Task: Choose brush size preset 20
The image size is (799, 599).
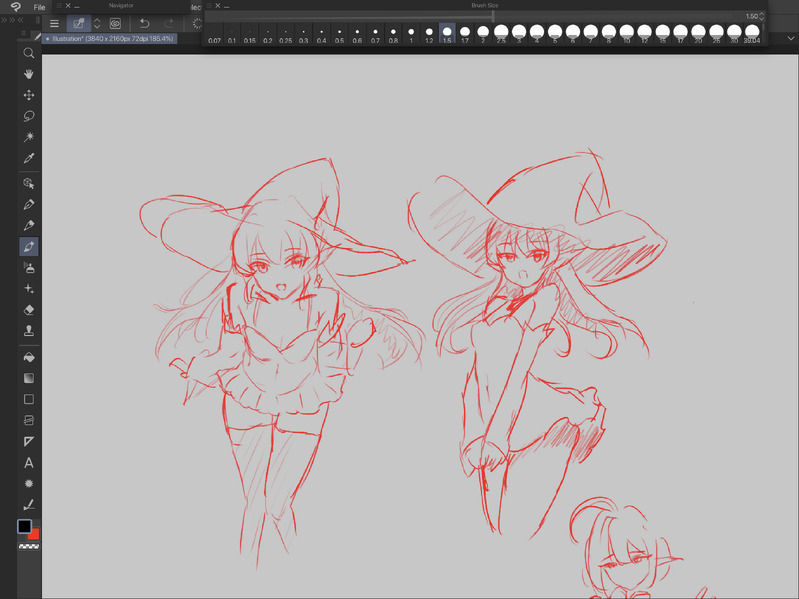Action: [x=698, y=34]
